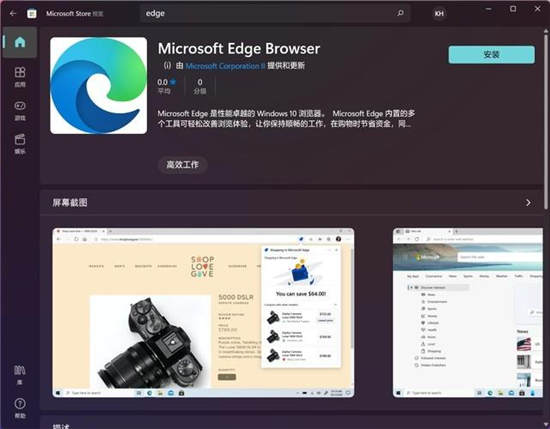Open the Microsoft Corporation II publisher link

pyautogui.click(x=225, y=66)
